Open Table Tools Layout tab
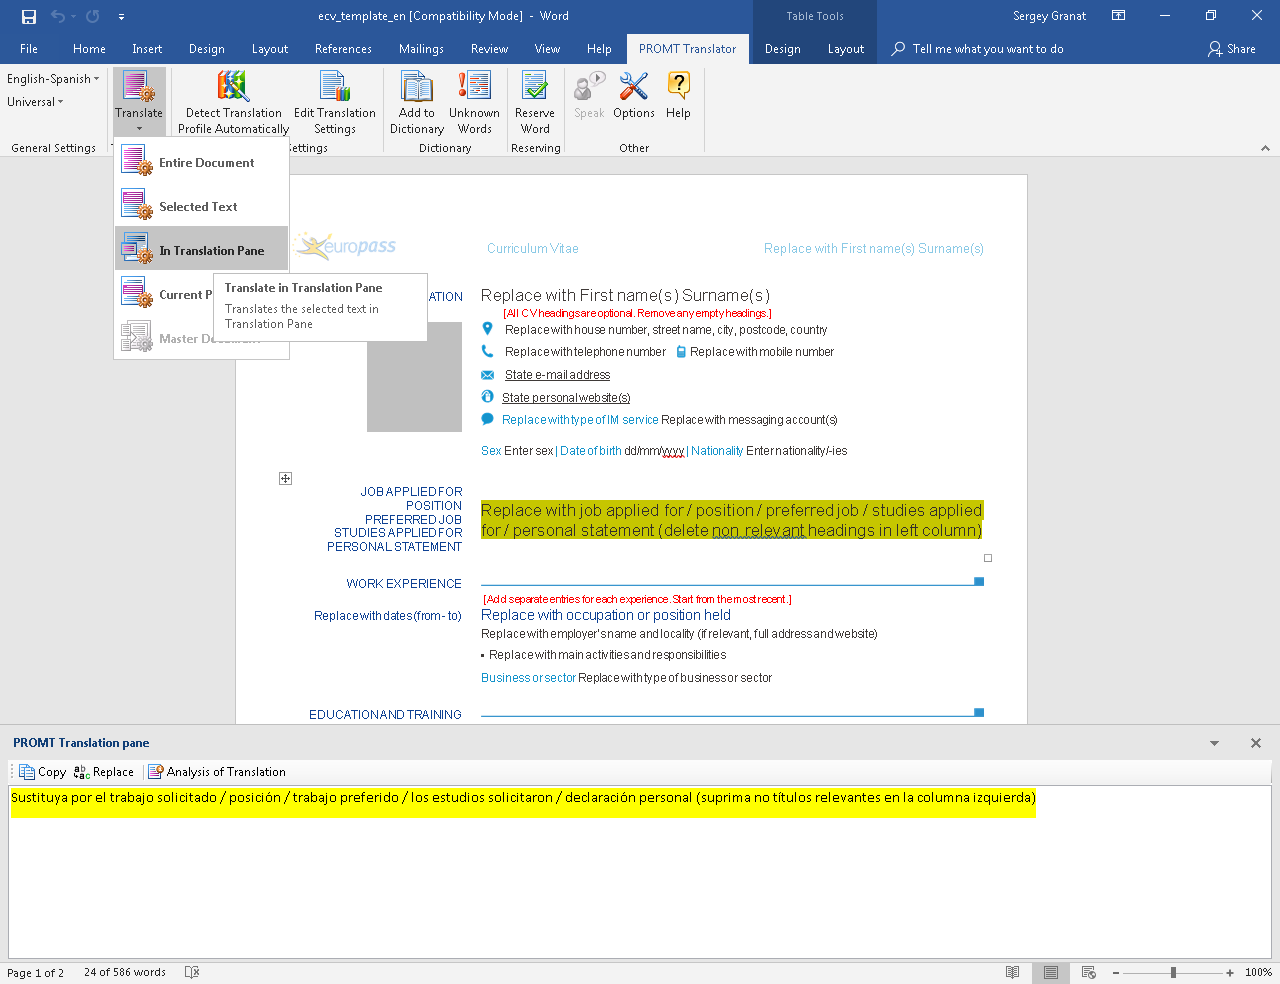This screenshot has width=1280, height=984. pos(845,48)
